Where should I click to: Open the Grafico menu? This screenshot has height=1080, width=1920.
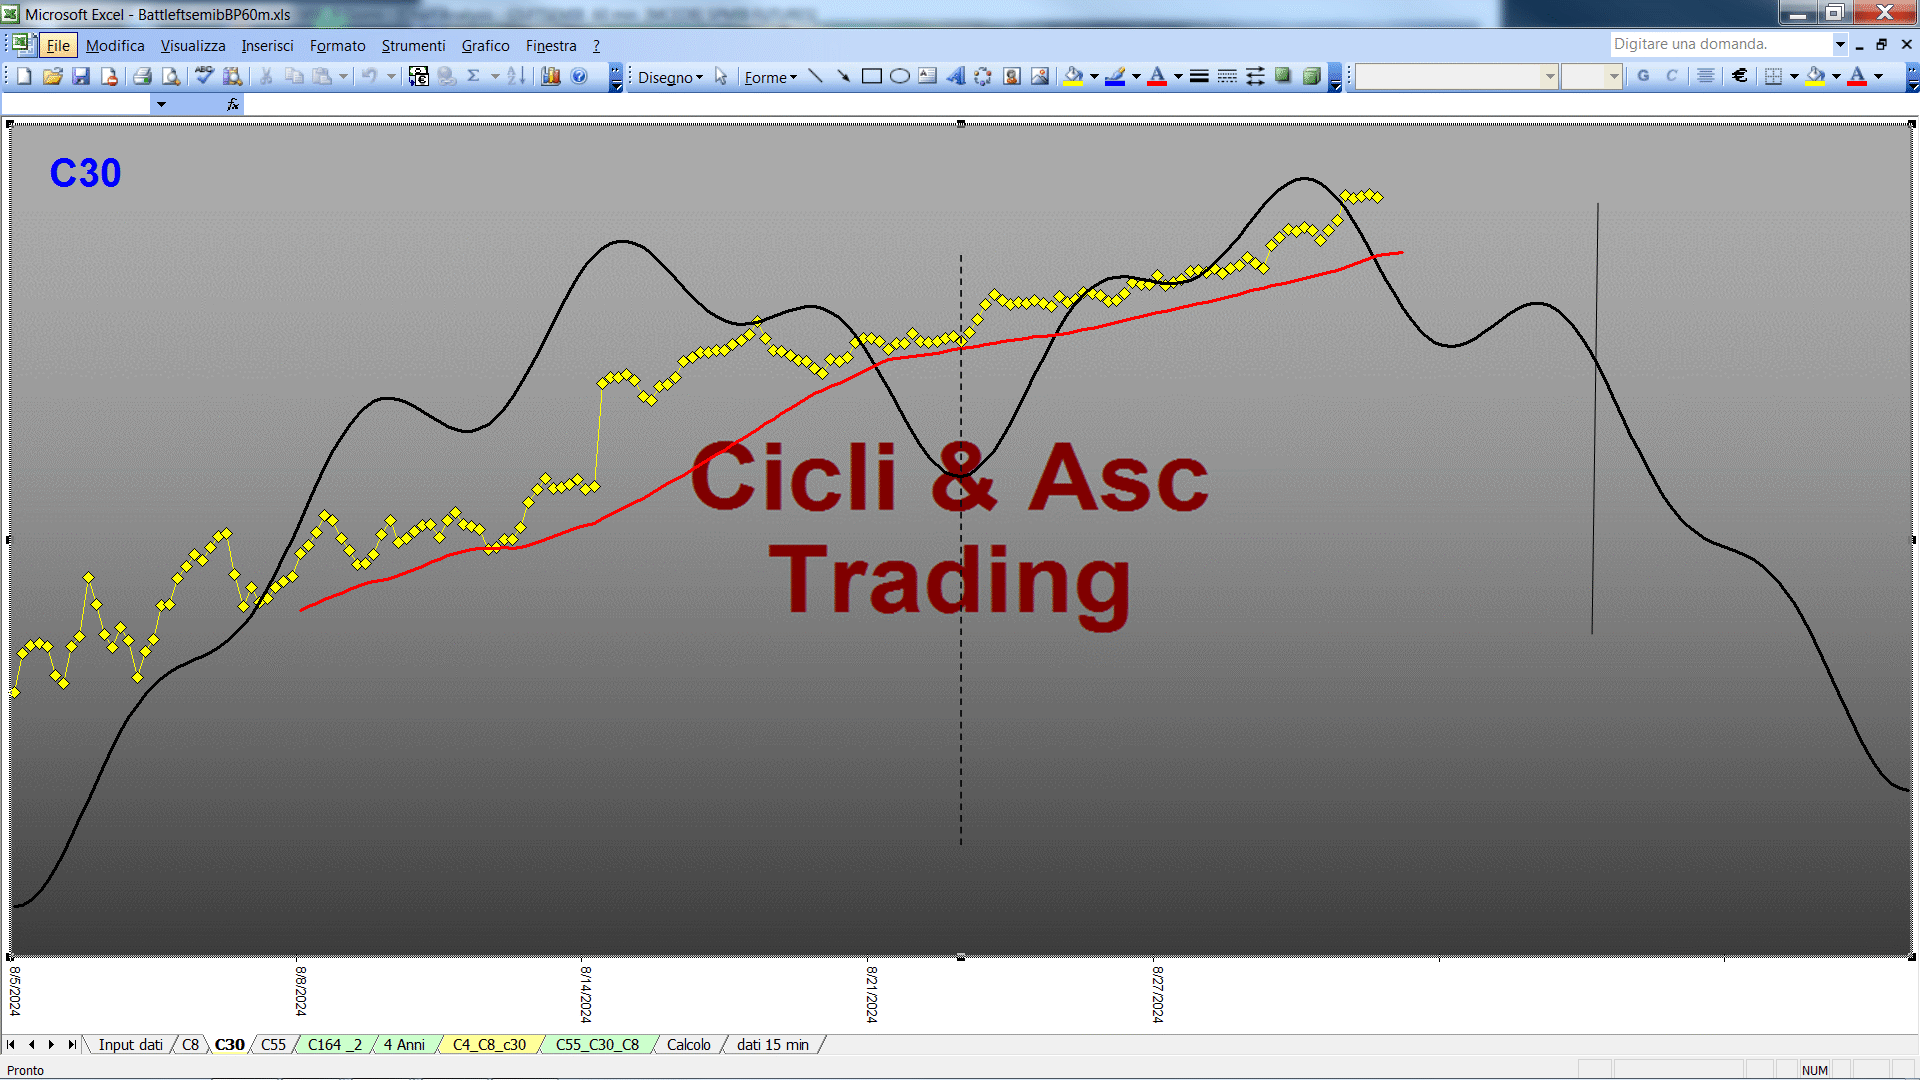click(485, 45)
